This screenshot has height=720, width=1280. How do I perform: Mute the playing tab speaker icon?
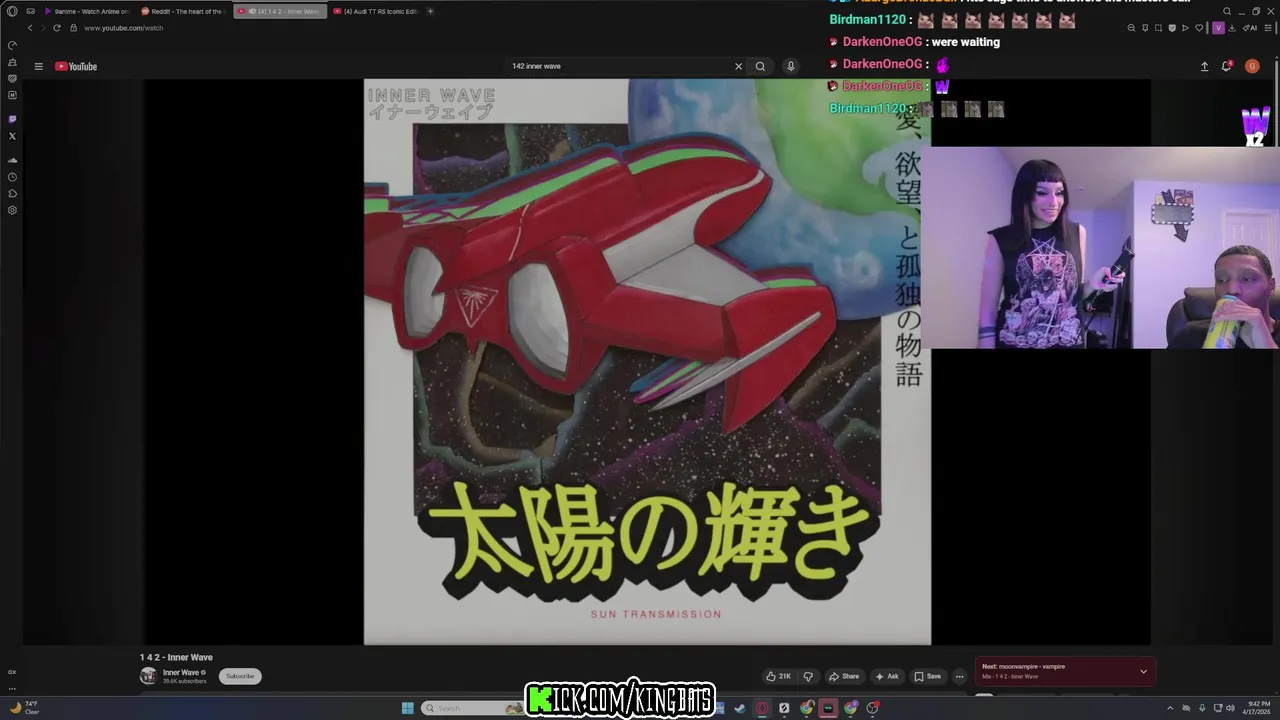(x=251, y=11)
